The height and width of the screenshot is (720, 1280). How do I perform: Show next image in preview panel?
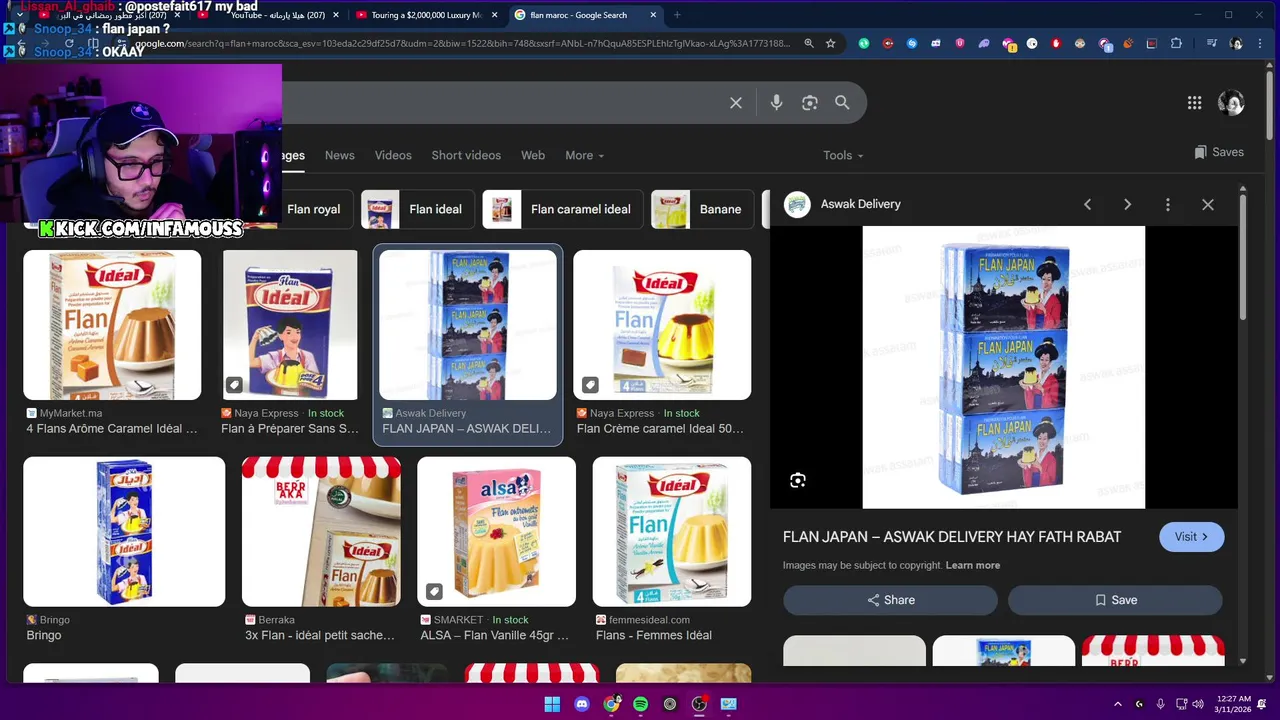pos(1127,204)
